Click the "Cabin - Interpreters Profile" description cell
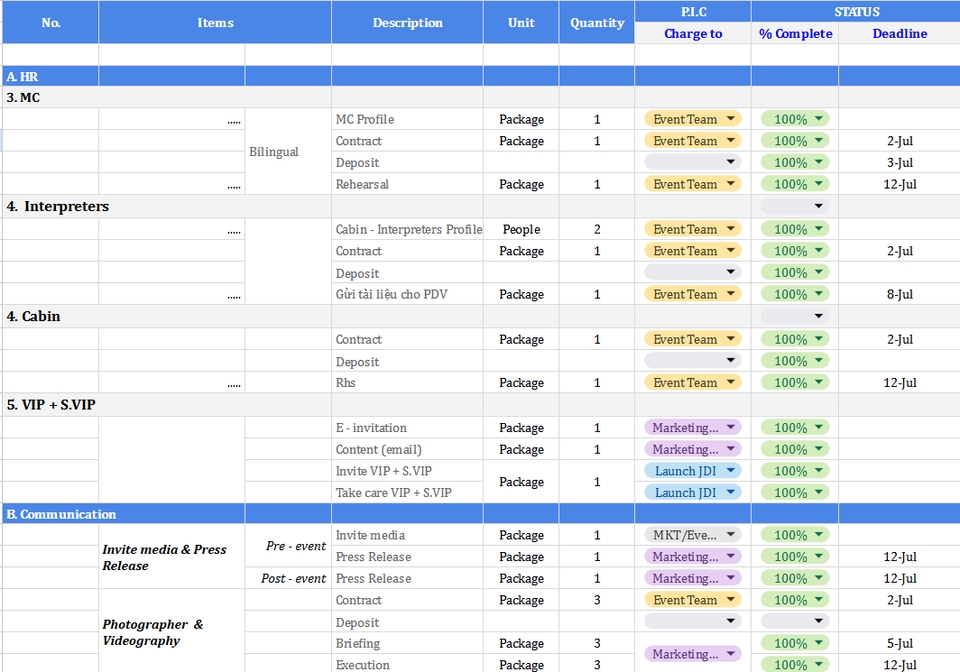Viewport: 960px width, 672px height. click(408, 229)
